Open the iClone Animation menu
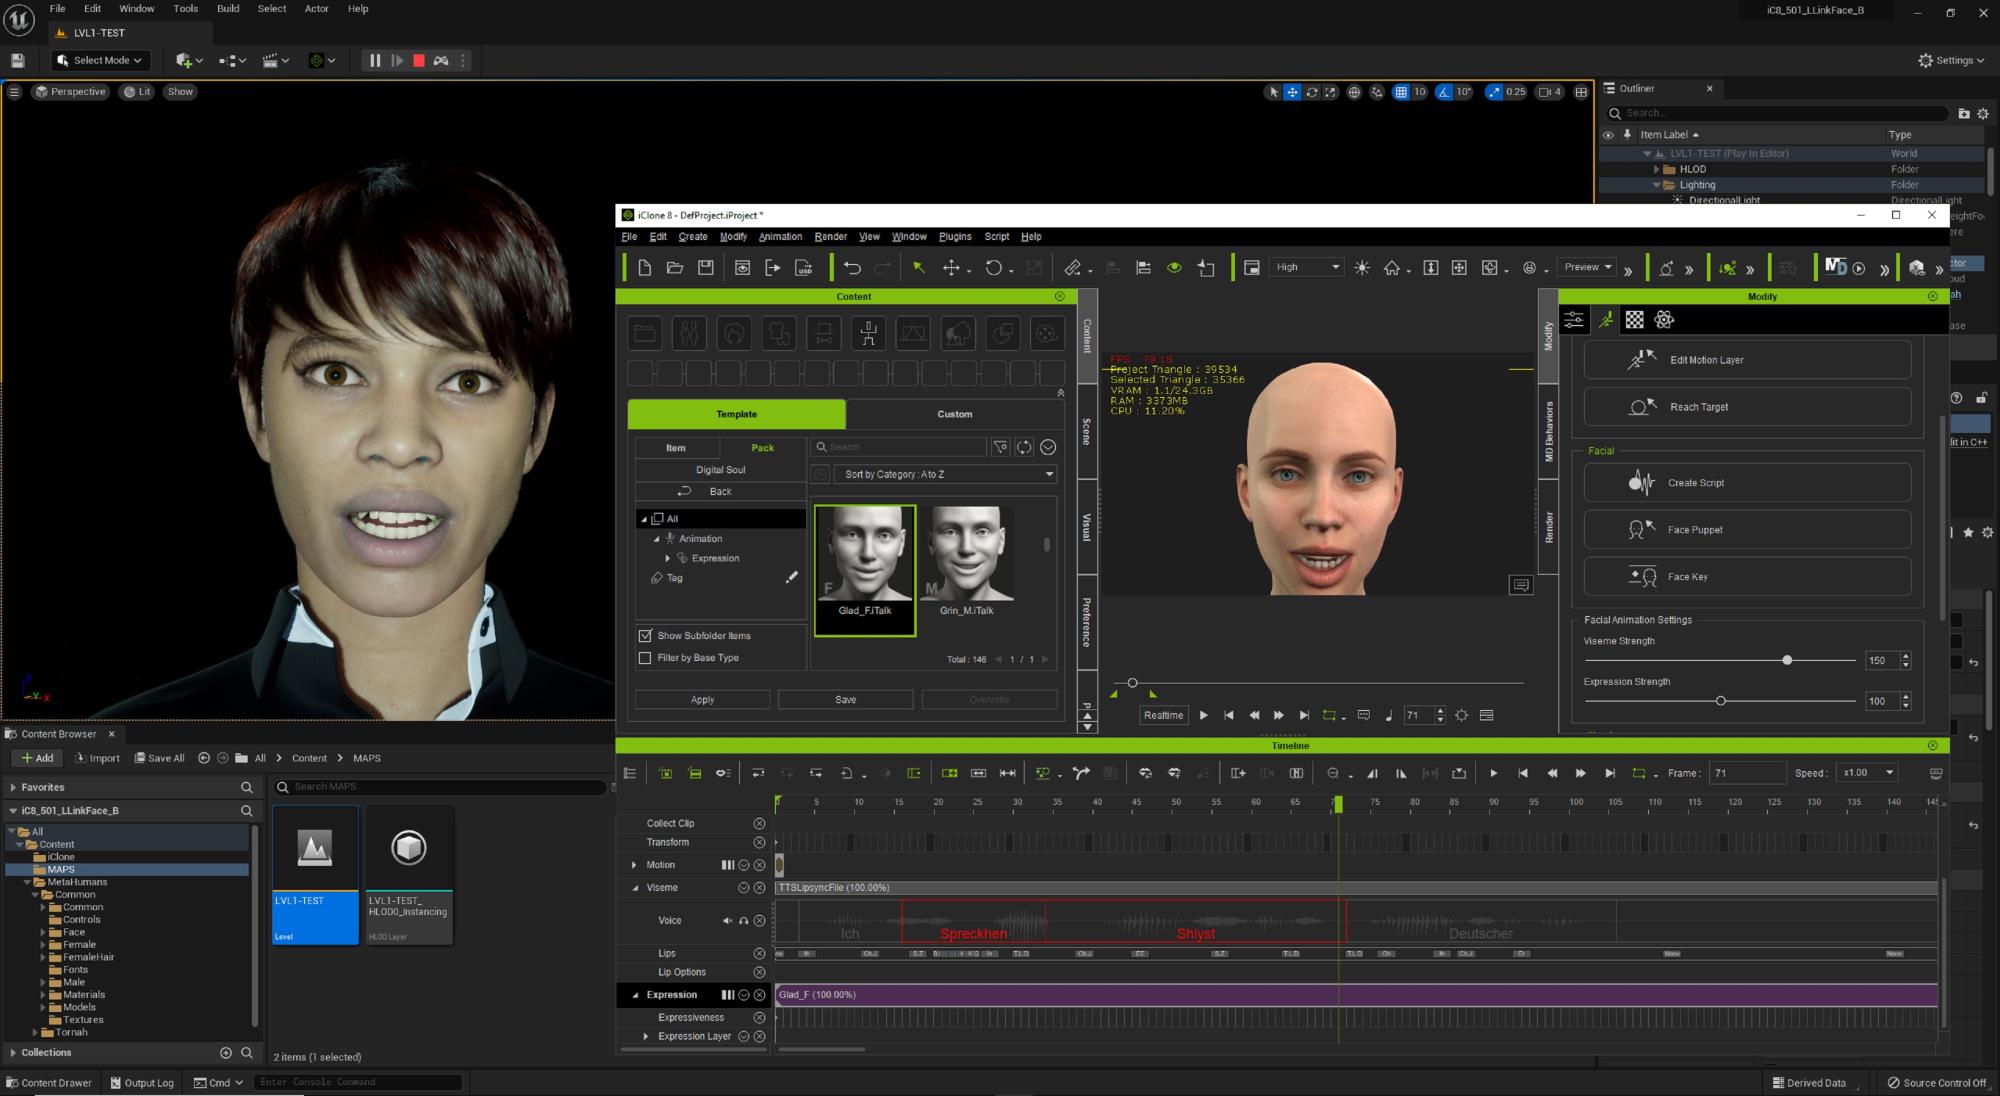 pyautogui.click(x=780, y=237)
